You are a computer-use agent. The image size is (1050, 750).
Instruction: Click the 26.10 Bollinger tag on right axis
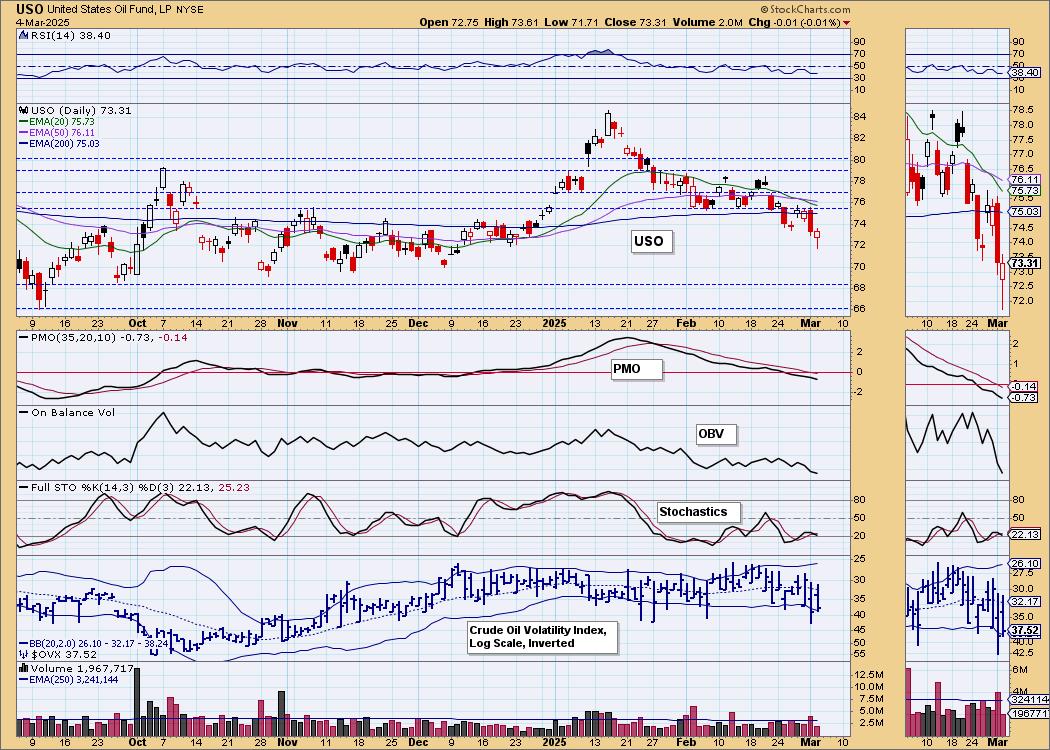click(x=1025, y=564)
